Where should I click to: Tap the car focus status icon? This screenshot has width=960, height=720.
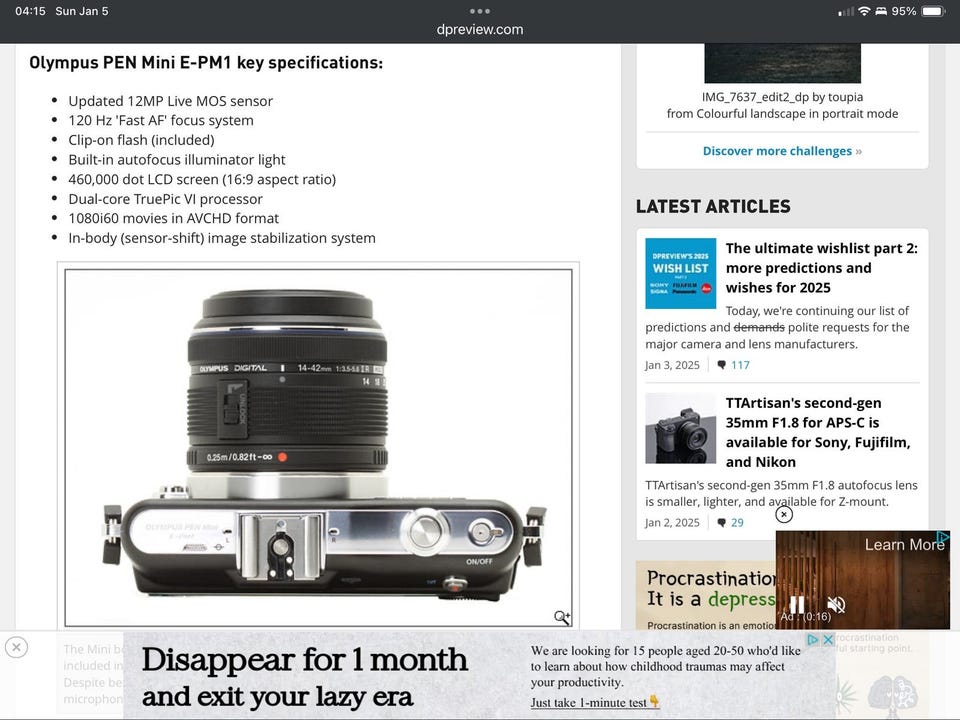point(881,11)
